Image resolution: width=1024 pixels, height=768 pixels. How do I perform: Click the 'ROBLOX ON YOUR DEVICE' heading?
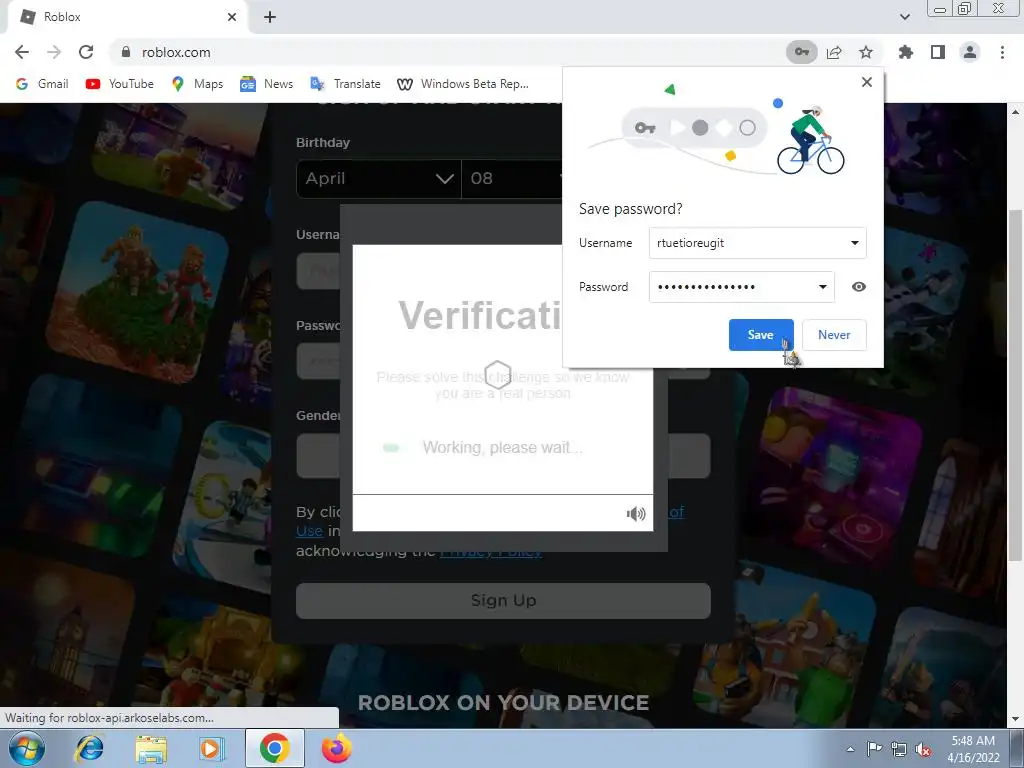[504, 703]
